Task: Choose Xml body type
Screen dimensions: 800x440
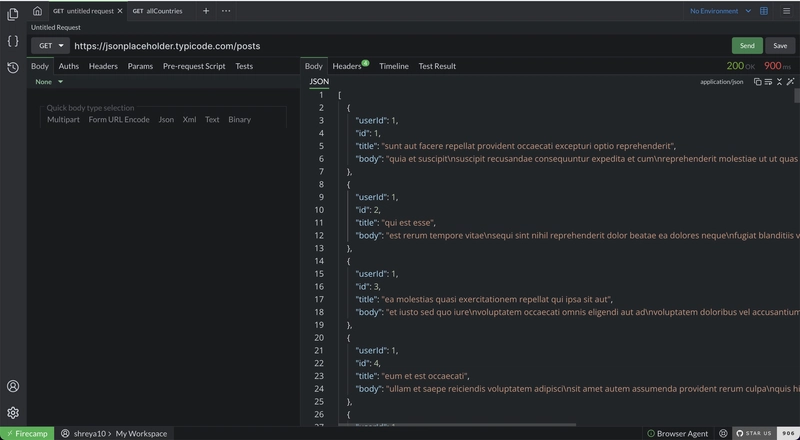Action: [x=189, y=119]
